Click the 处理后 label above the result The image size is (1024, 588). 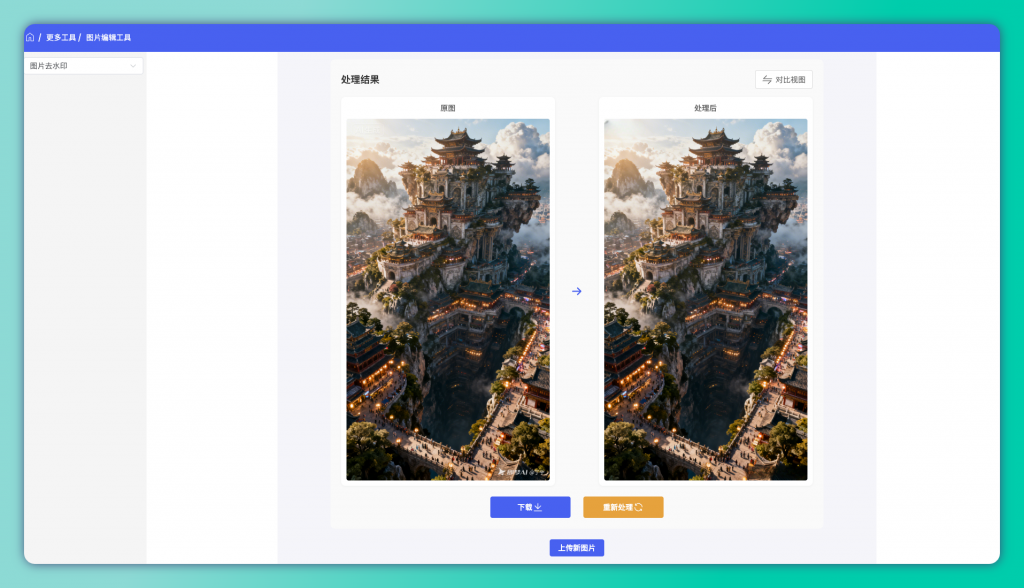point(705,108)
